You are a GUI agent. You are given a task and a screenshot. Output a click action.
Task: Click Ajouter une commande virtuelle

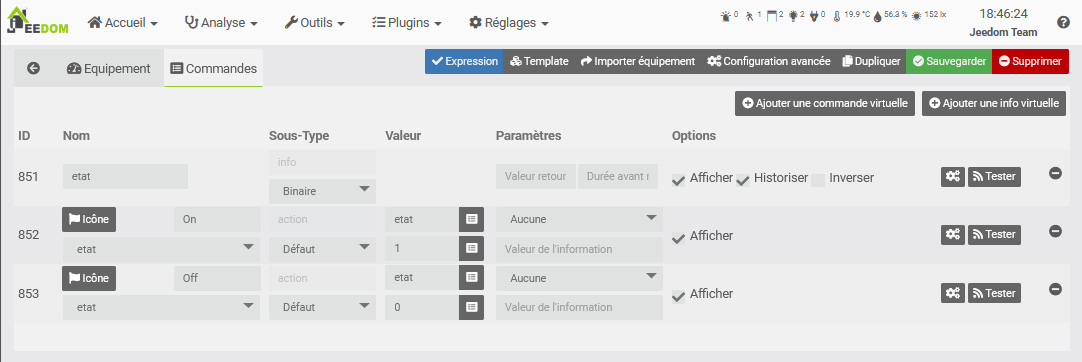pyautogui.click(x=825, y=103)
